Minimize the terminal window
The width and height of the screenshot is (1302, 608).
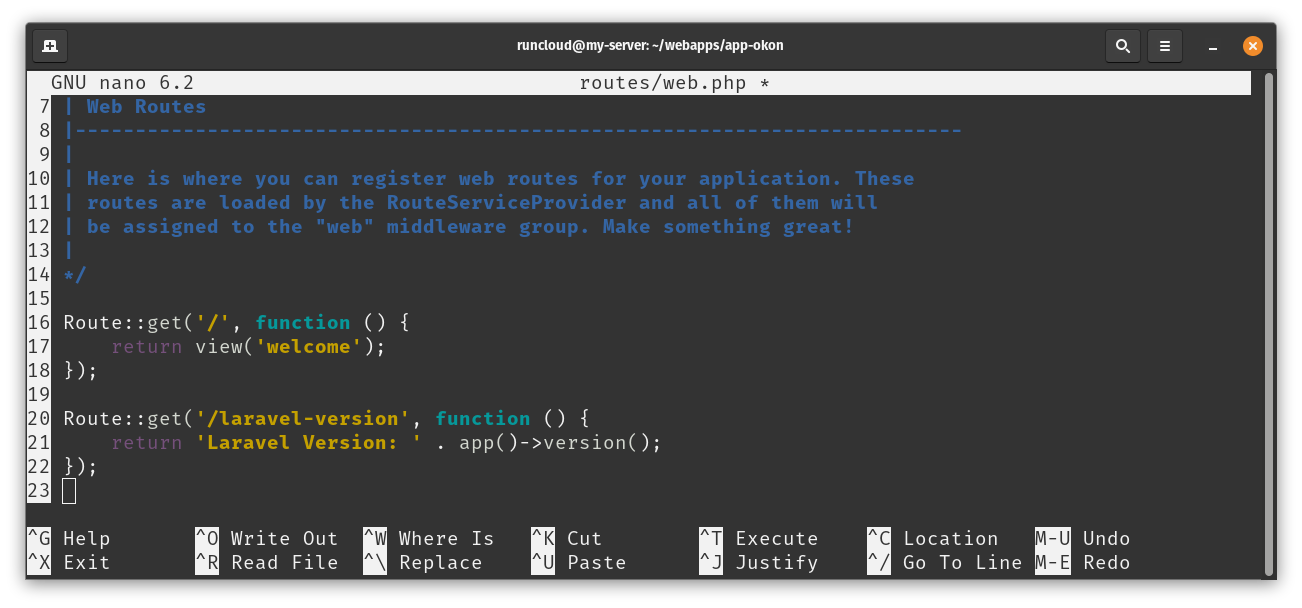coord(1212,46)
